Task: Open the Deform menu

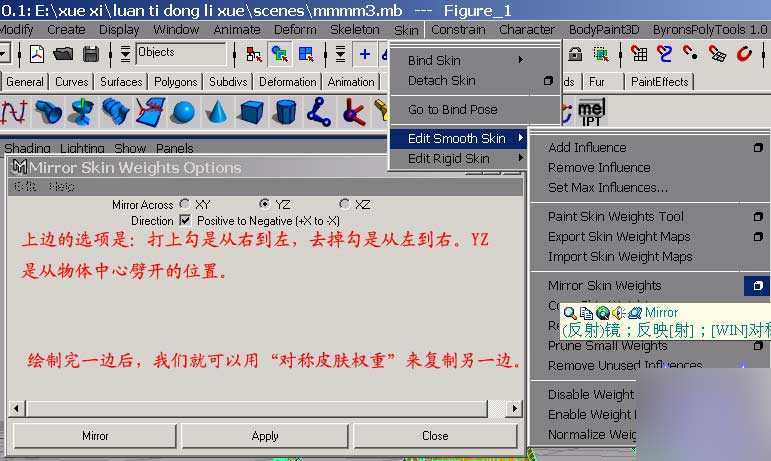Action: pos(295,29)
